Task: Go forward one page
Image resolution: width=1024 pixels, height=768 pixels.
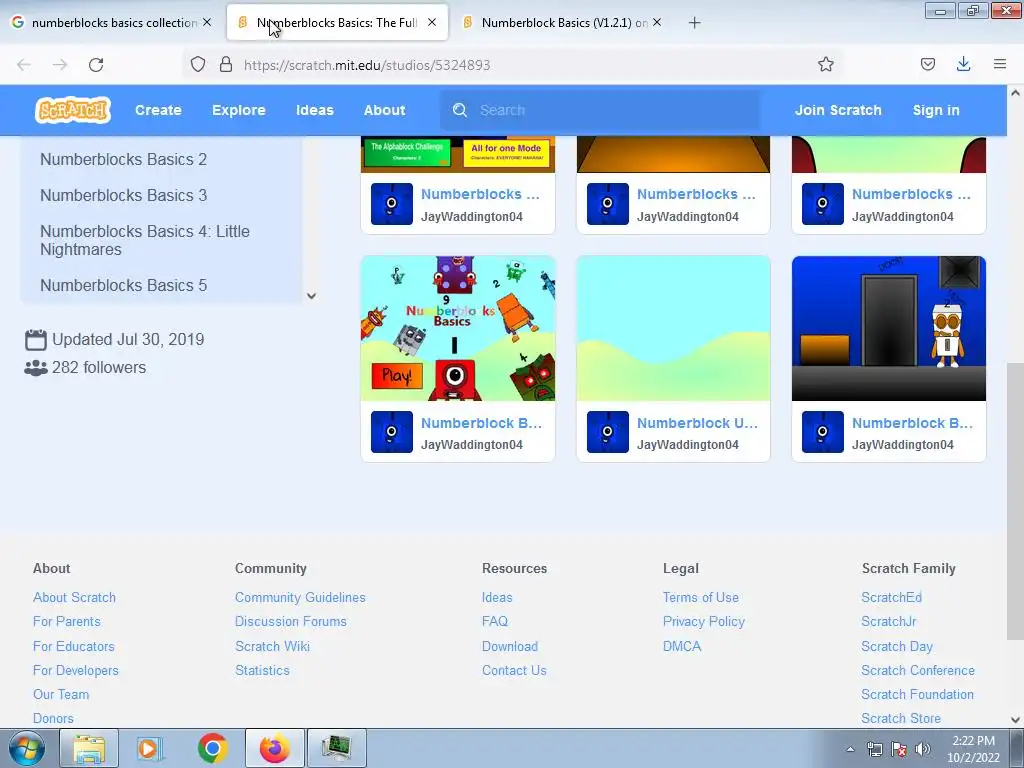Action: 60,65
